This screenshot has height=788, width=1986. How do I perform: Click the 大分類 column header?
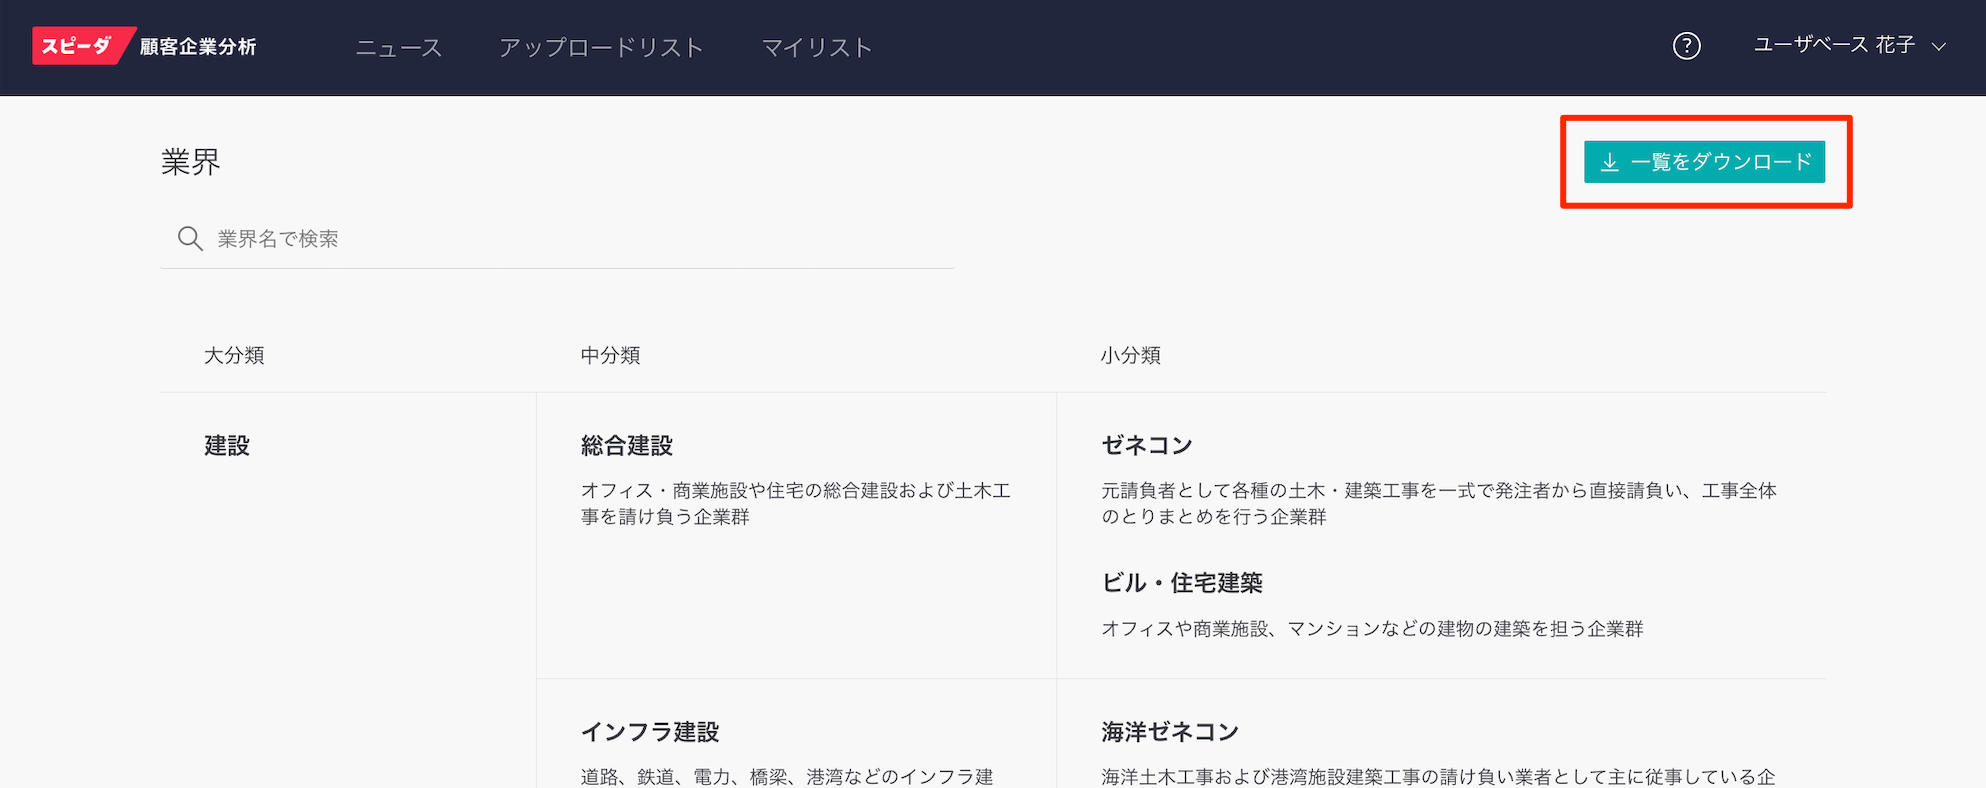pyautogui.click(x=234, y=356)
